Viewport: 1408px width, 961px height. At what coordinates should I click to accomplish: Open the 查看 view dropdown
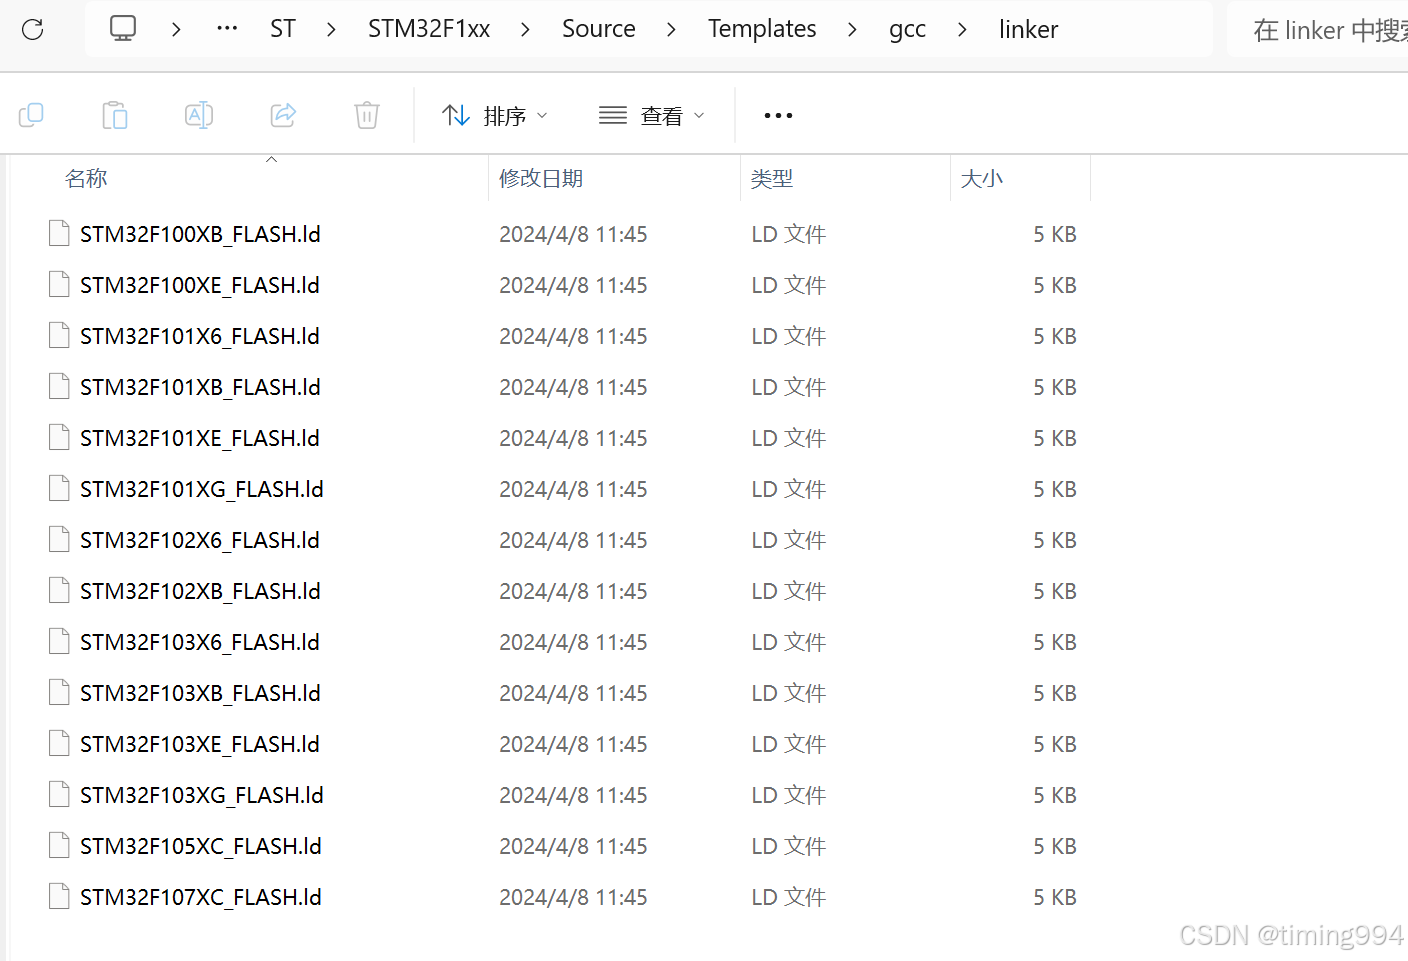[x=652, y=116]
